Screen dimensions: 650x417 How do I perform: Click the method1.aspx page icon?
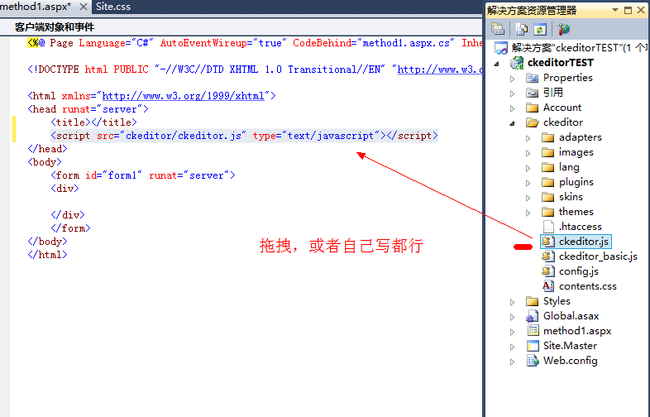click(532, 330)
